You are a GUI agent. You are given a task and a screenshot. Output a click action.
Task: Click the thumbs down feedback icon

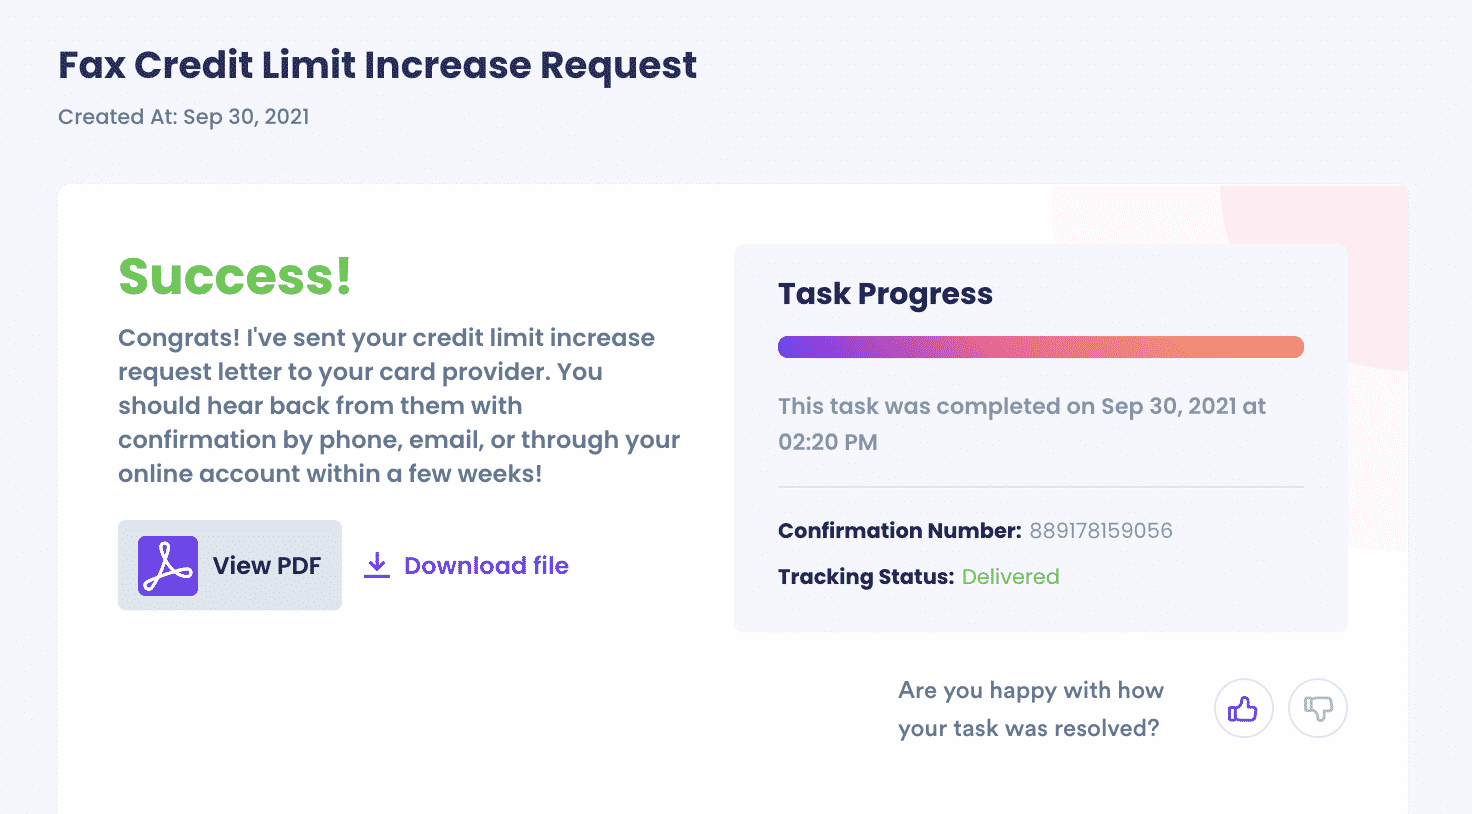point(1318,708)
